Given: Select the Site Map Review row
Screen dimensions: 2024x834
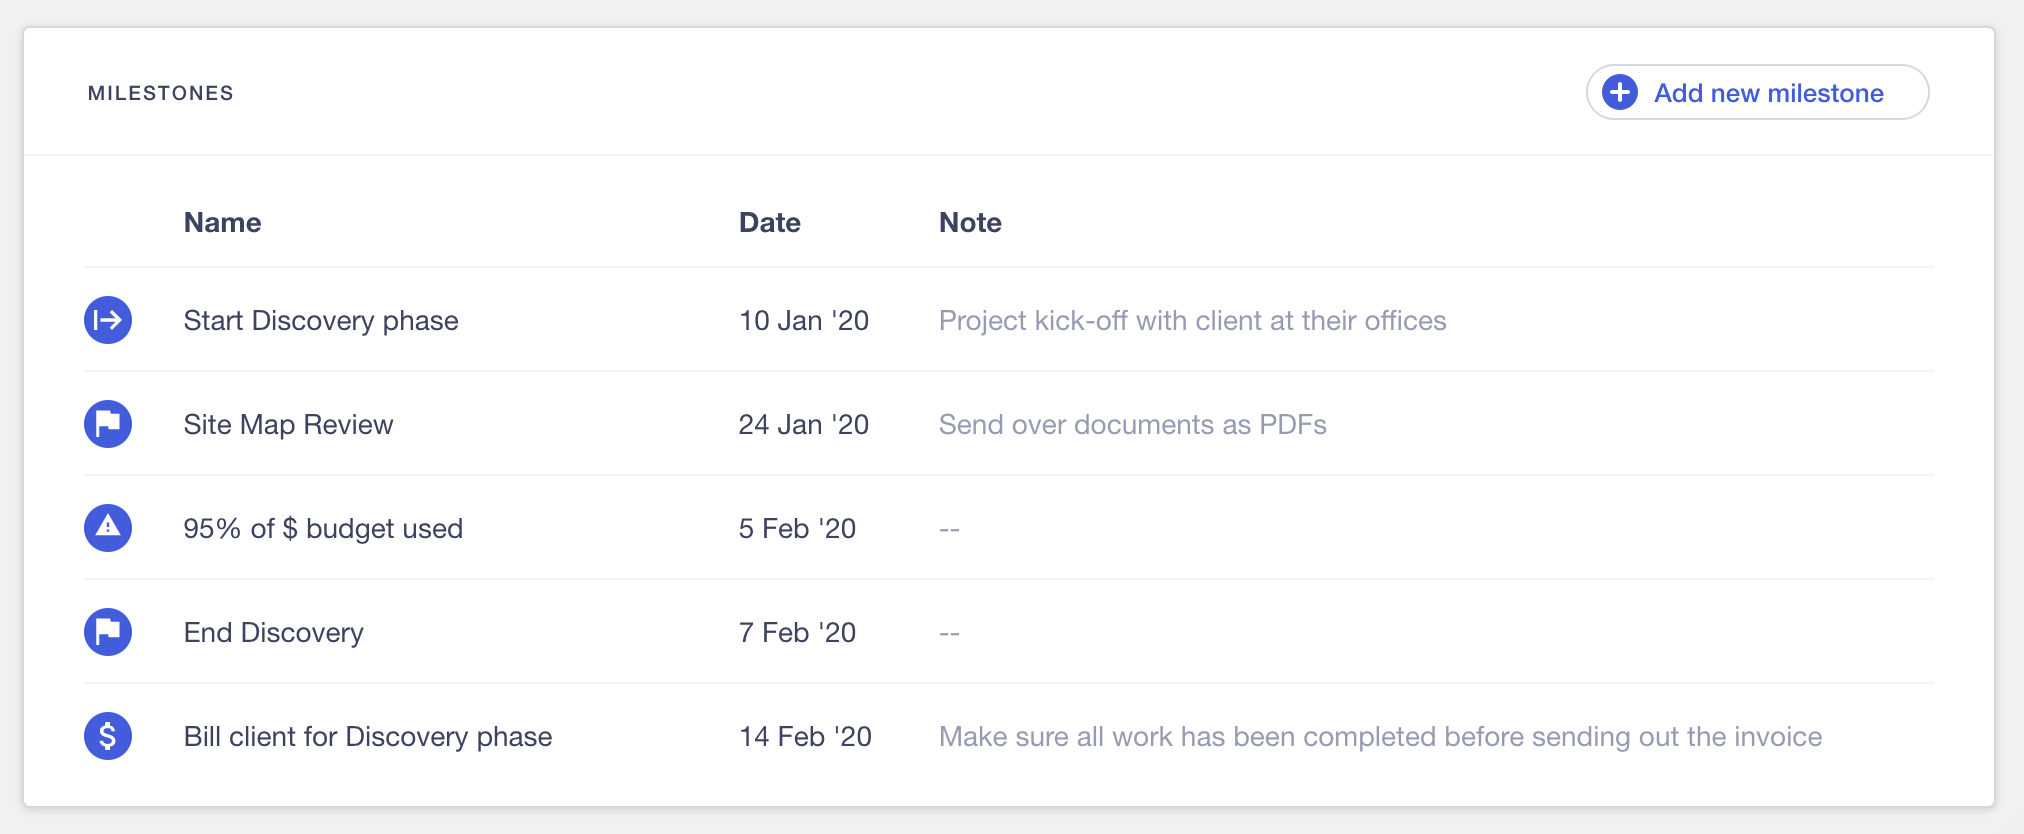Looking at the screenshot, I should click(288, 424).
